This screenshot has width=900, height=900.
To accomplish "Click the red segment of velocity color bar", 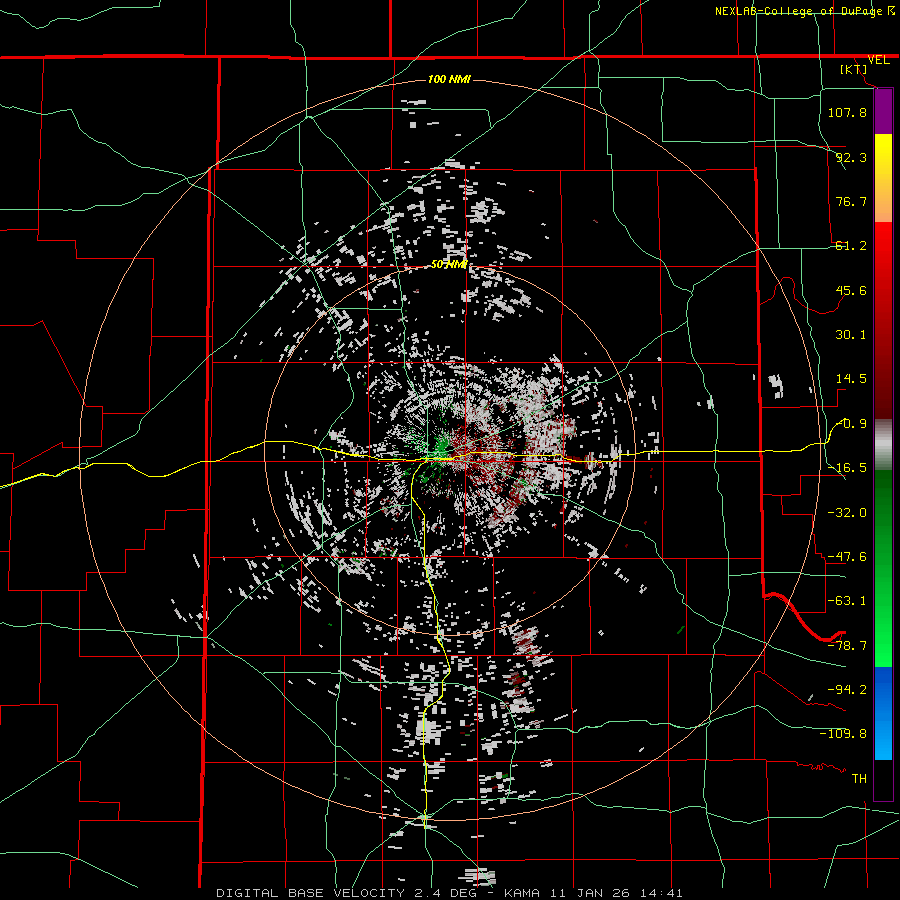I will click(883, 320).
